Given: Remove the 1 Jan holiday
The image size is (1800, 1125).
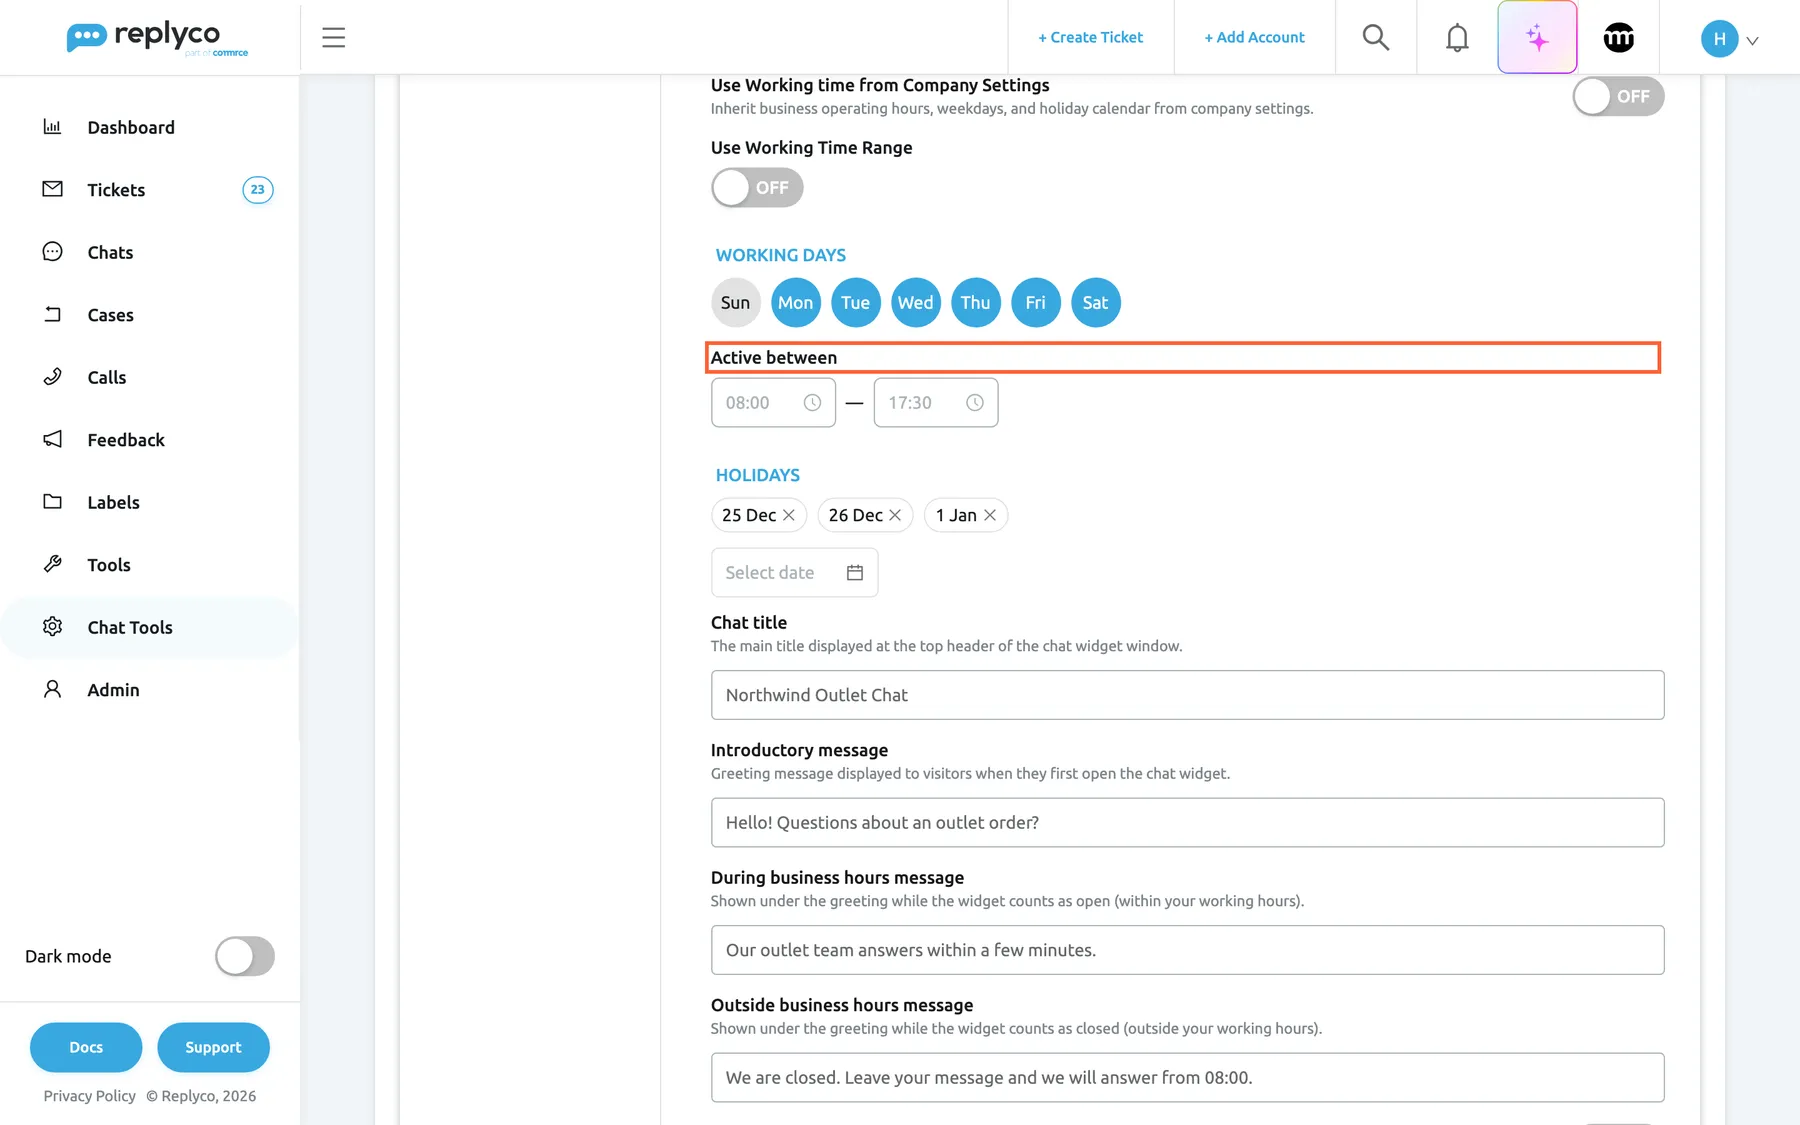Looking at the screenshot, I should tap(990, 515).
